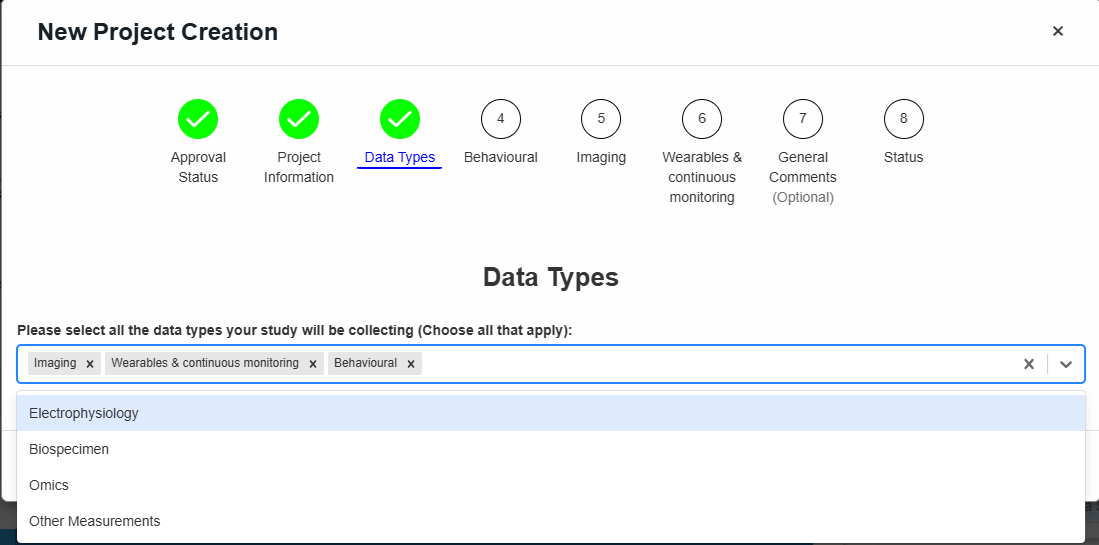Image resolution: width=1099 pixels, height=545 pixels.
Task: Open the Approval Status step label
Action: pos(198,167)
